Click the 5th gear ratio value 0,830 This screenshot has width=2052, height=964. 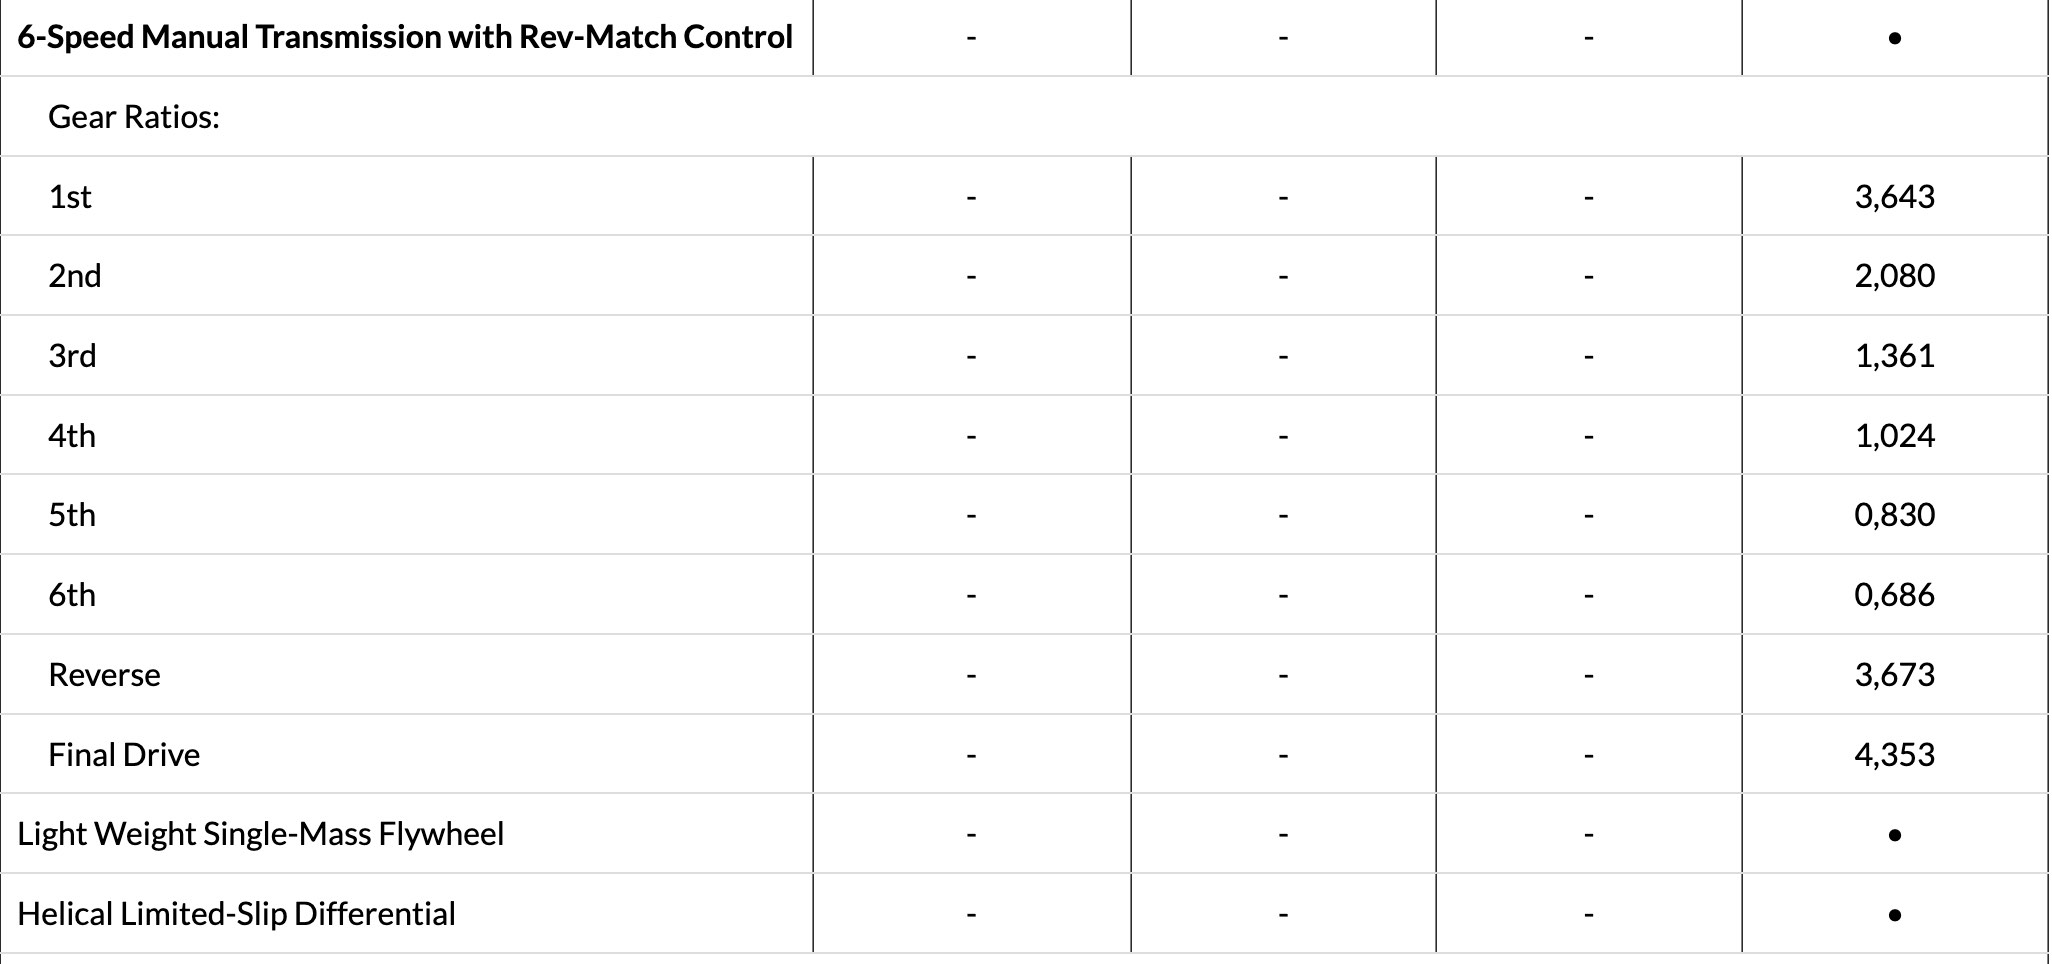click(x=1894, y=515)
